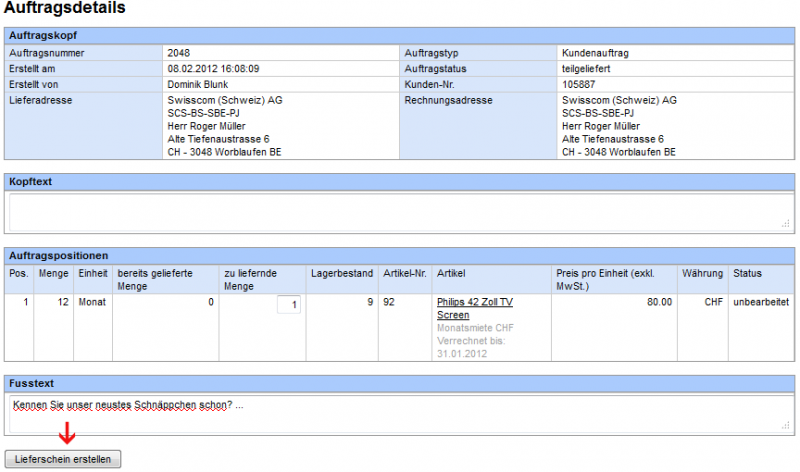
Task: Click the Erstellt am label
Action: point(32,69)
